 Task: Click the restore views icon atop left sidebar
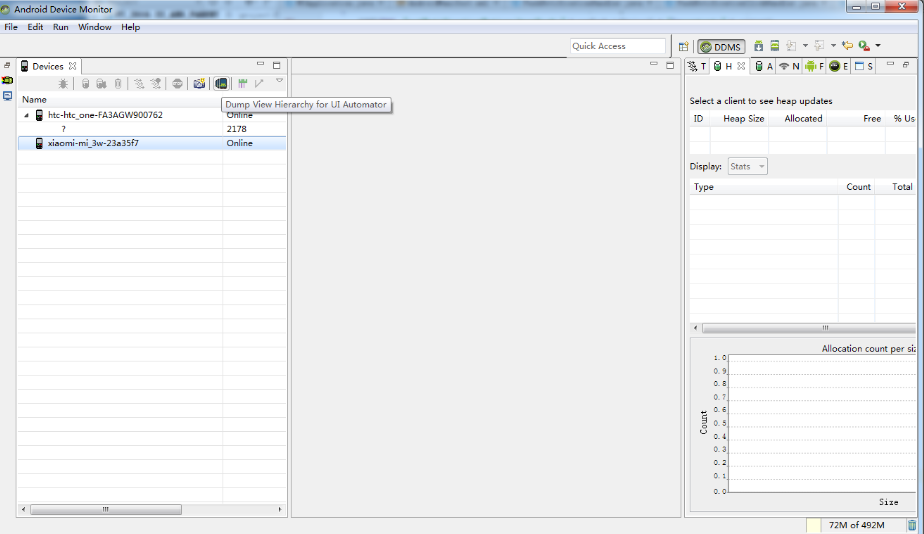(x=7, y=65)
